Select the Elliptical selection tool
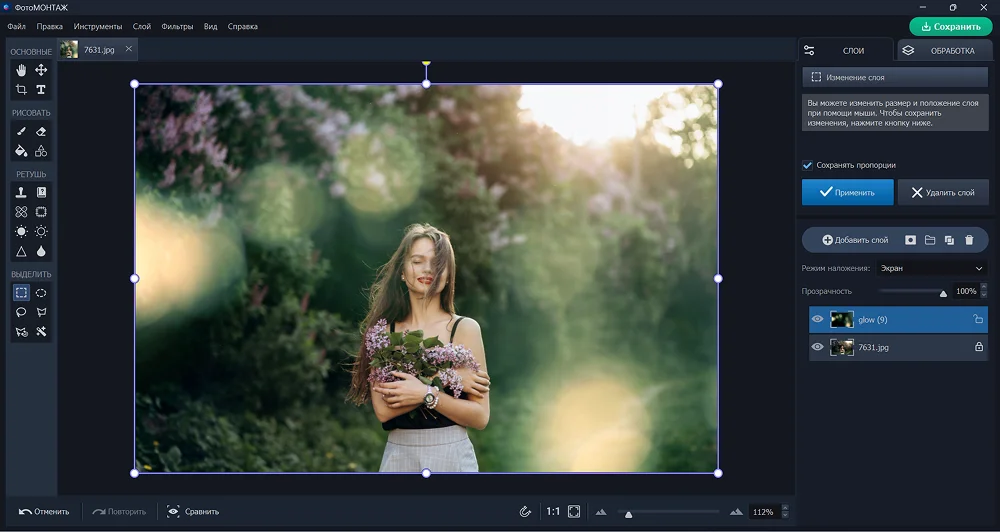The width and height of the screenshot is (1000, 532). (x=41, y=293)
